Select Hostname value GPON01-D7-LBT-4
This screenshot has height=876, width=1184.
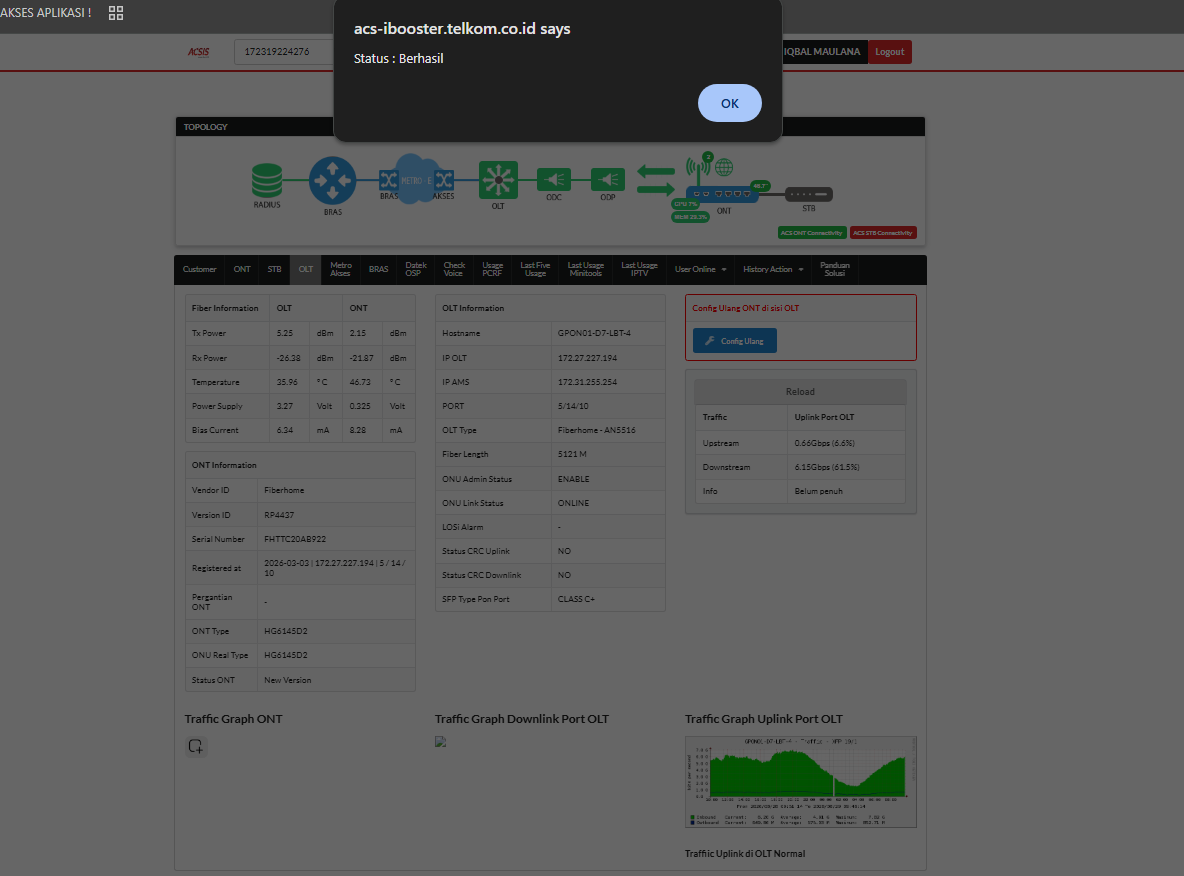pyautogui.click(x=594, y=333)
